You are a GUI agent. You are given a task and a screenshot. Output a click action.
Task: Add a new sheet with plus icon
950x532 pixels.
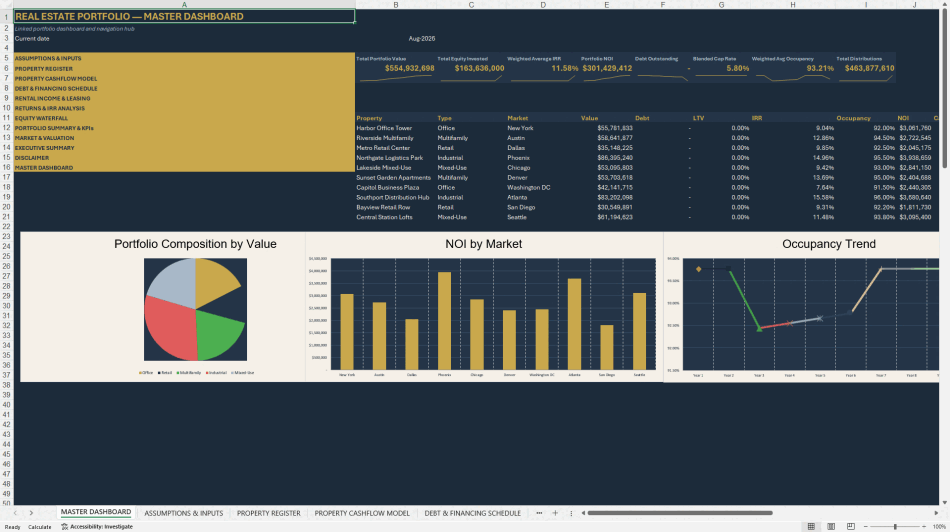point(555,513)
